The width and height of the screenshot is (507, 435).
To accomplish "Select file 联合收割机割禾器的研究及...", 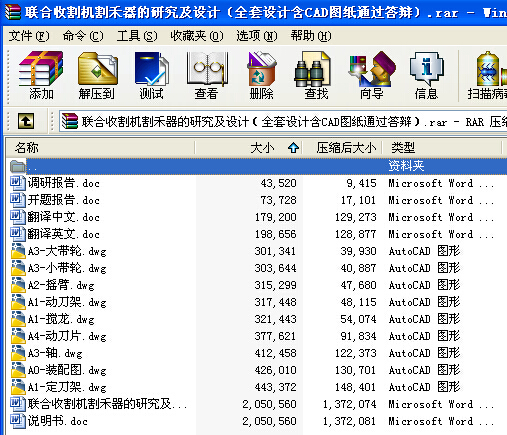I will 107,404.
